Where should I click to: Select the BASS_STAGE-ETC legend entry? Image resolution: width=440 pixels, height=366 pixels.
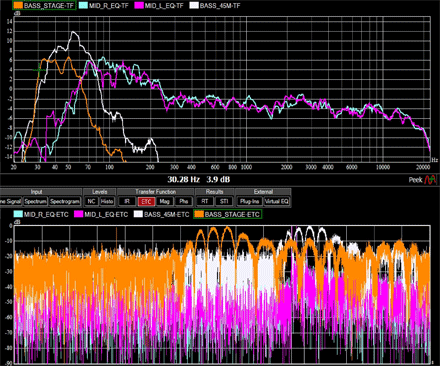(228, 214)
